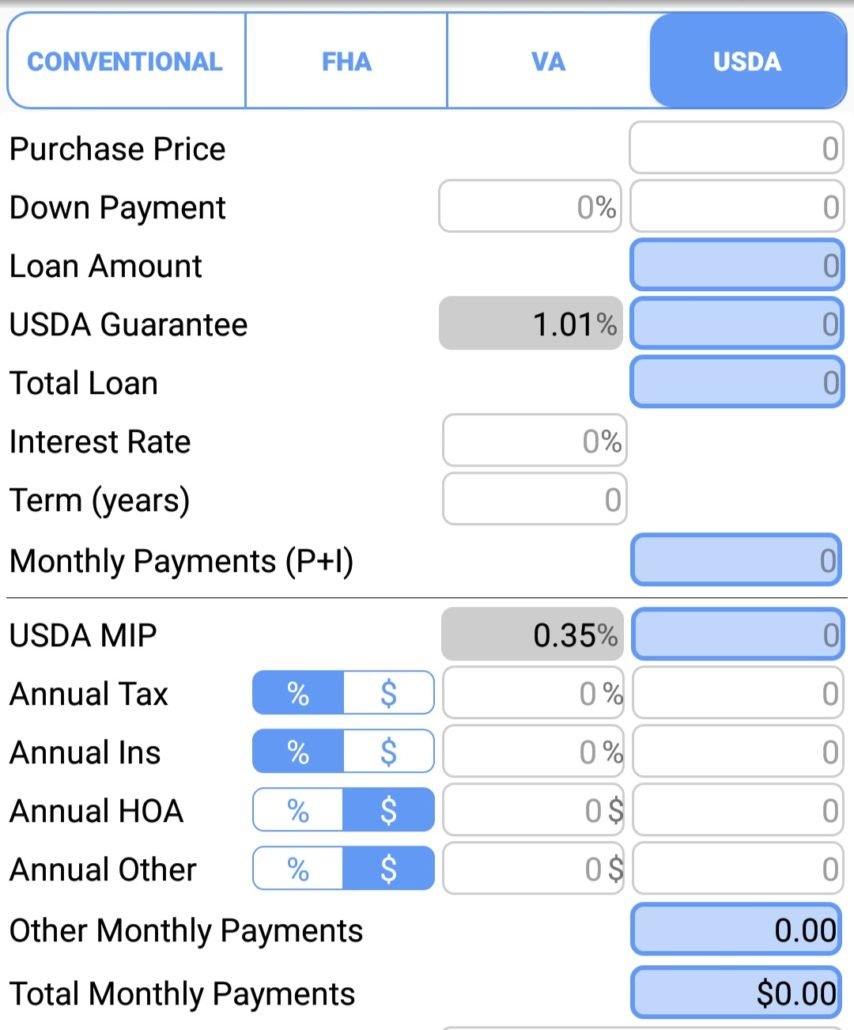Screen dimensions: 854x1030
Task: Select the FHA loan tab
Action: (x=346, y=61)
